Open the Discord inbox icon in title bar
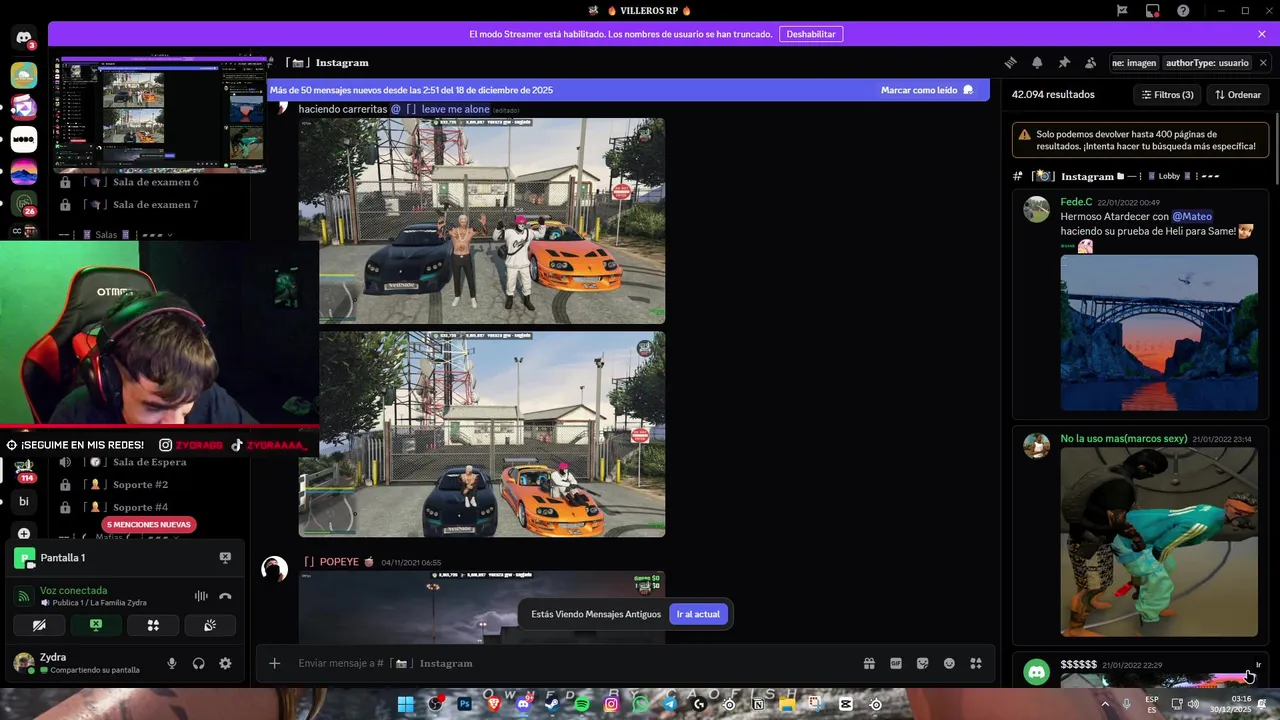The height and width of the screenshot is (720, 1280). point(1153,11)
